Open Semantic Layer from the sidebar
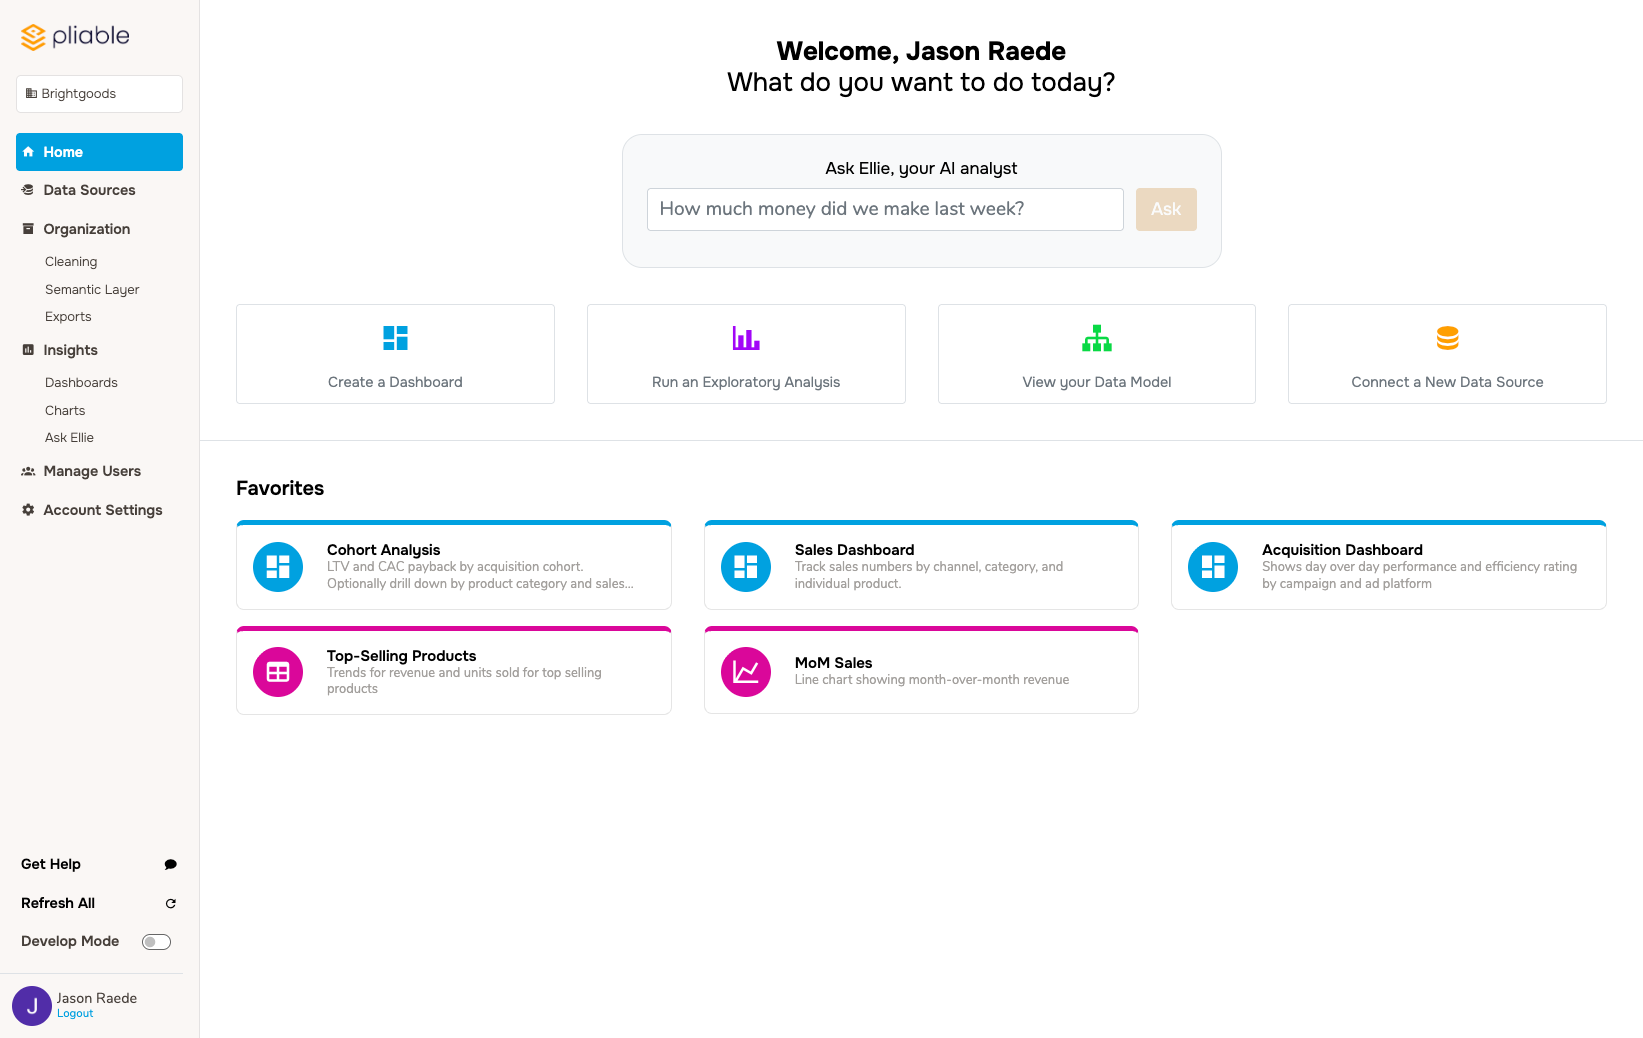The width and height of the screenshot is (1643, 1038). click(92, 290)
